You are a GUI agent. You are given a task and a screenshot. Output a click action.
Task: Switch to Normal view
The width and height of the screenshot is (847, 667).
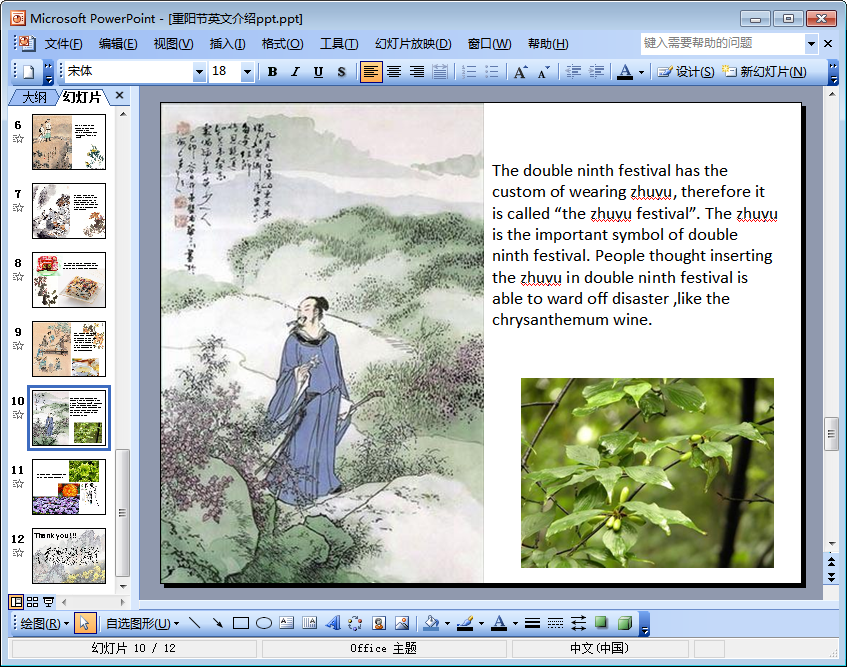(17, 602)
